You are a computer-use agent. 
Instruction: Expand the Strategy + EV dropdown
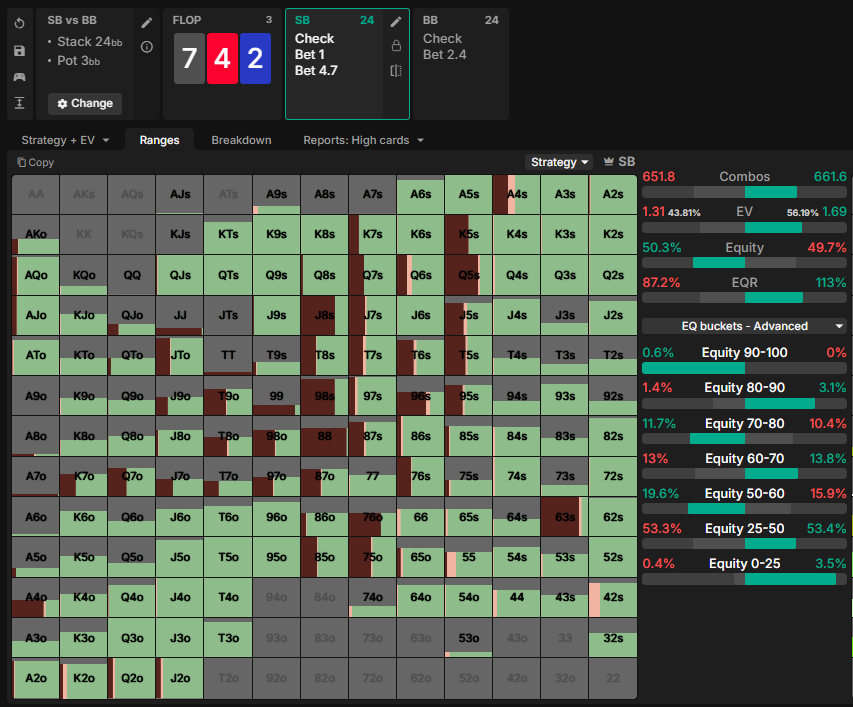pyautogui.click(x=65, y=140)
